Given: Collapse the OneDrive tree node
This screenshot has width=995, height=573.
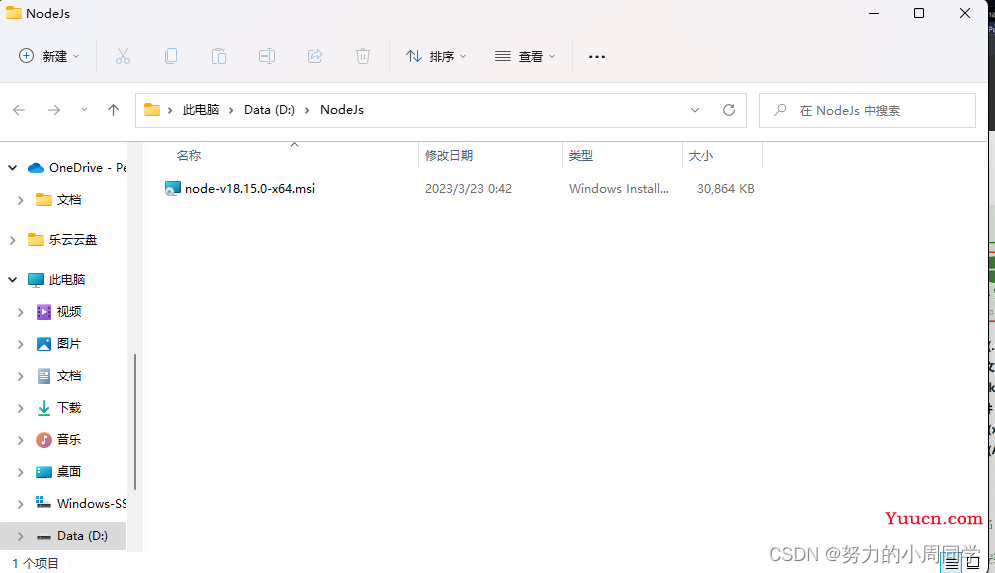Looking at the screenshot, I should click(x=12, y=168).
